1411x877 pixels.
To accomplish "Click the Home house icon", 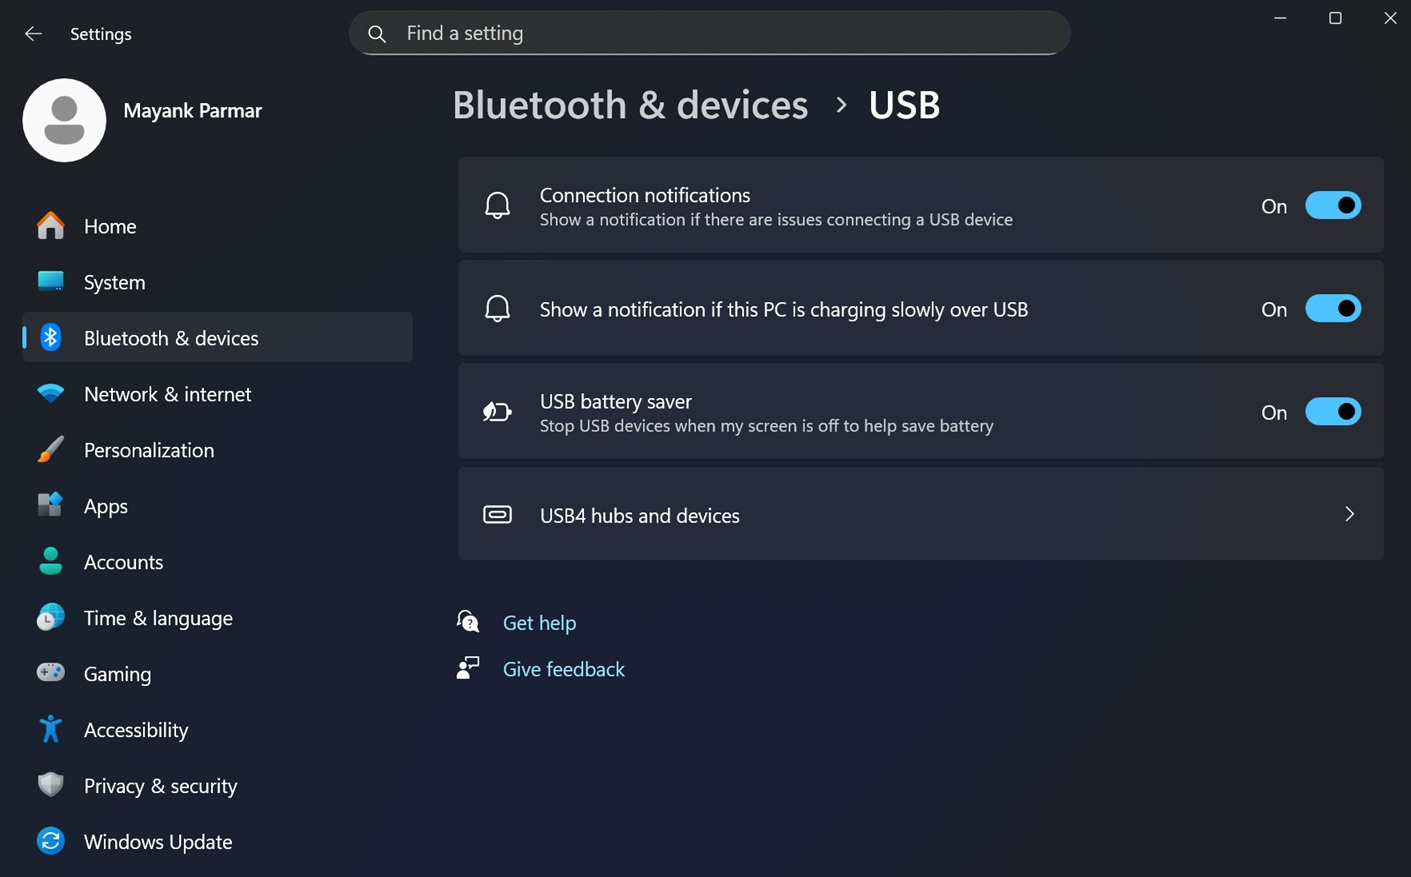I will pyautogui.click(x=50, y=226).
